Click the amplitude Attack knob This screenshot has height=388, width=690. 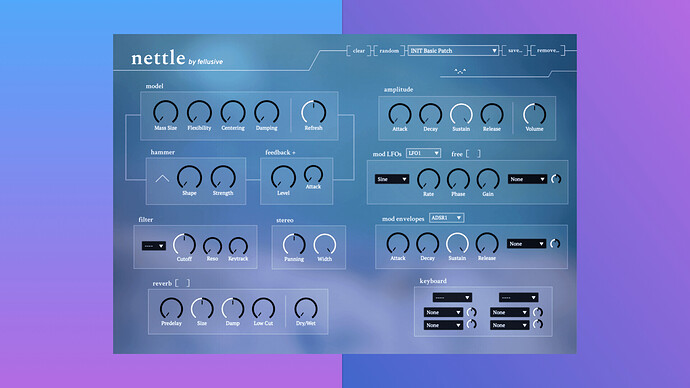click(x=400, y=114)
